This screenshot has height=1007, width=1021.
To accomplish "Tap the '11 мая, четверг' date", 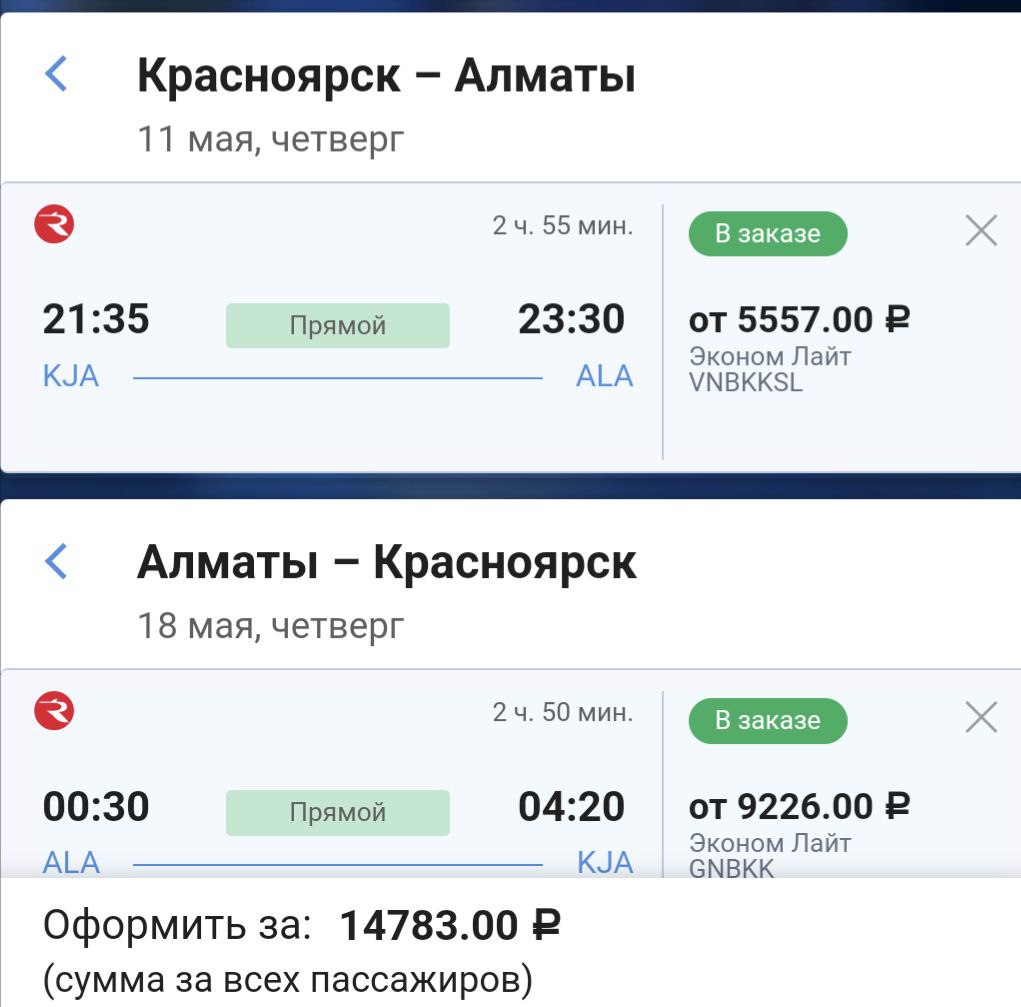I will point(271,139).
